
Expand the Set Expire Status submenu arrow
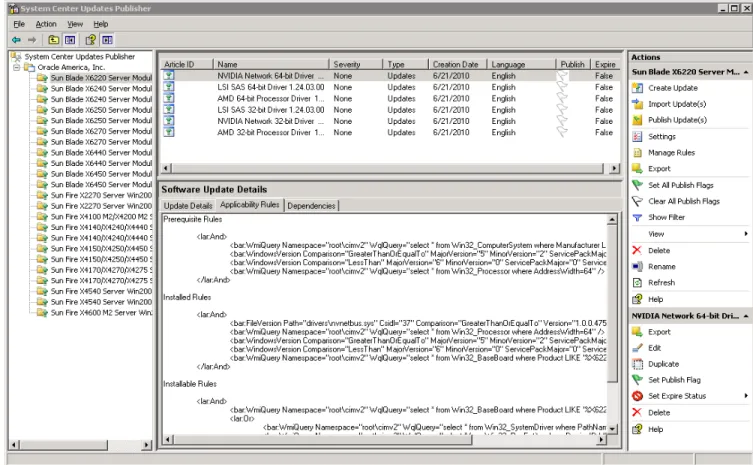point(746,396)
